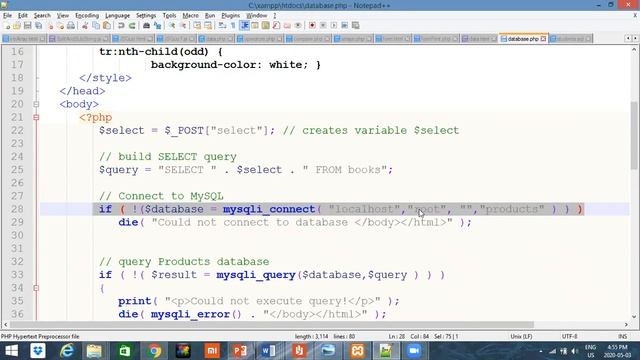Viewport: 640px width, 360px height.
Task: Collapse the body fold marker at line 20
Action: pos(36,104)
